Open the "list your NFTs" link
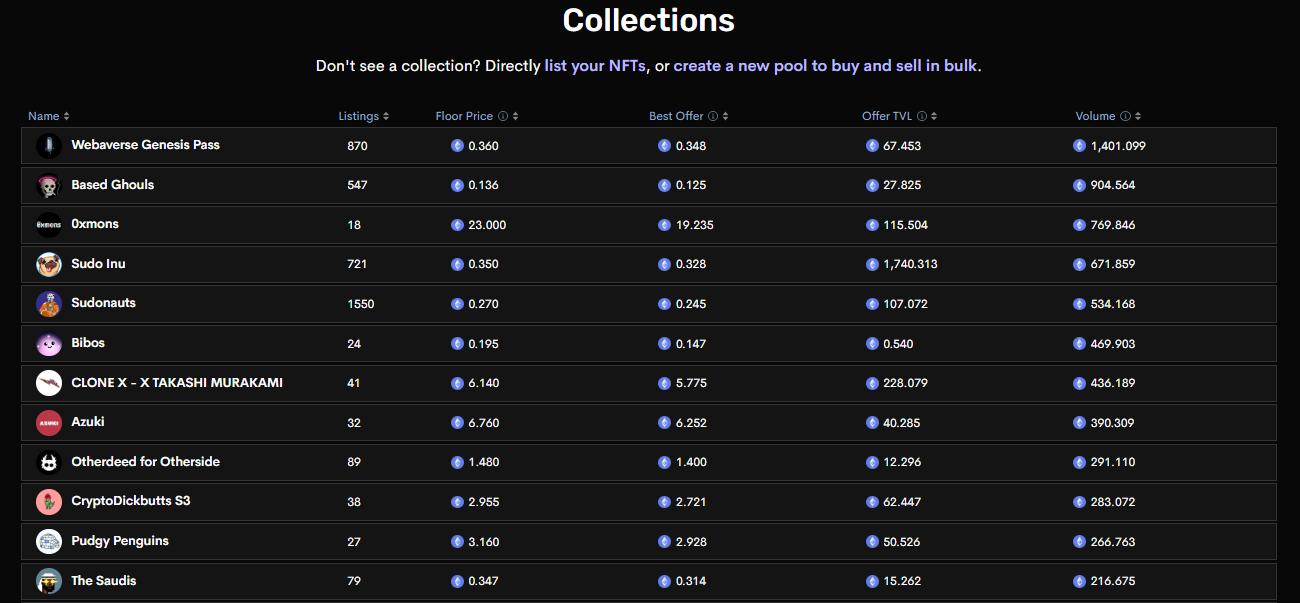Screen dimensions: 1300x603 595,66
